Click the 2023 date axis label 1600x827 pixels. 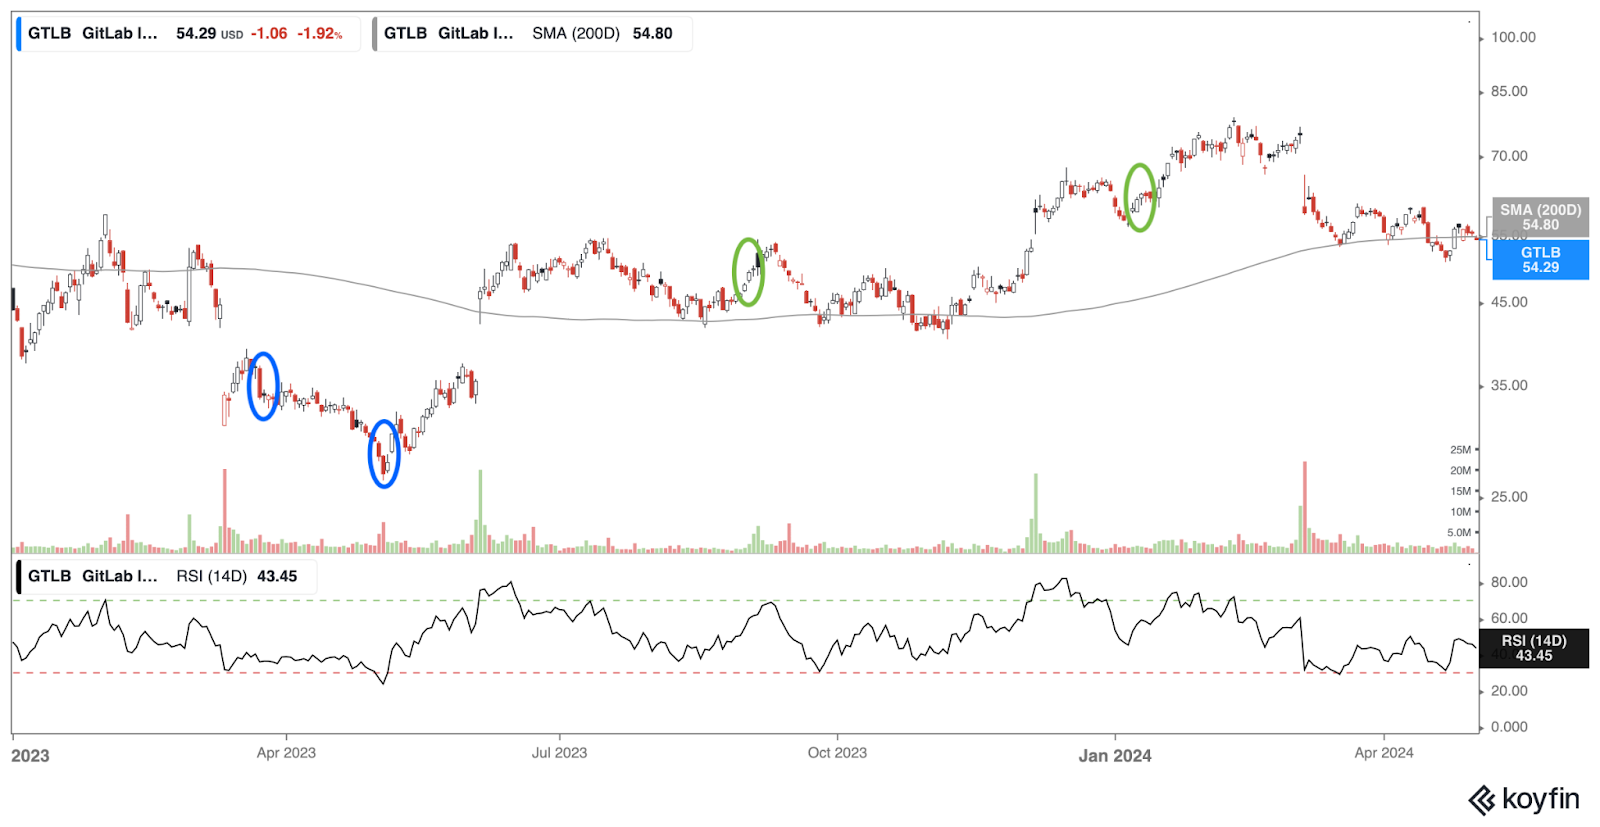(30, 756)
